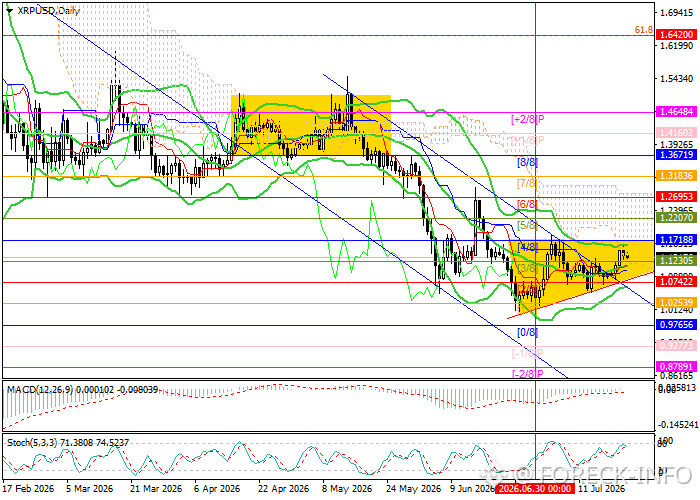This screenshot has width=700, height=500.
Task: Click the XRPUSD,Daily chart title
Action: 48,11
